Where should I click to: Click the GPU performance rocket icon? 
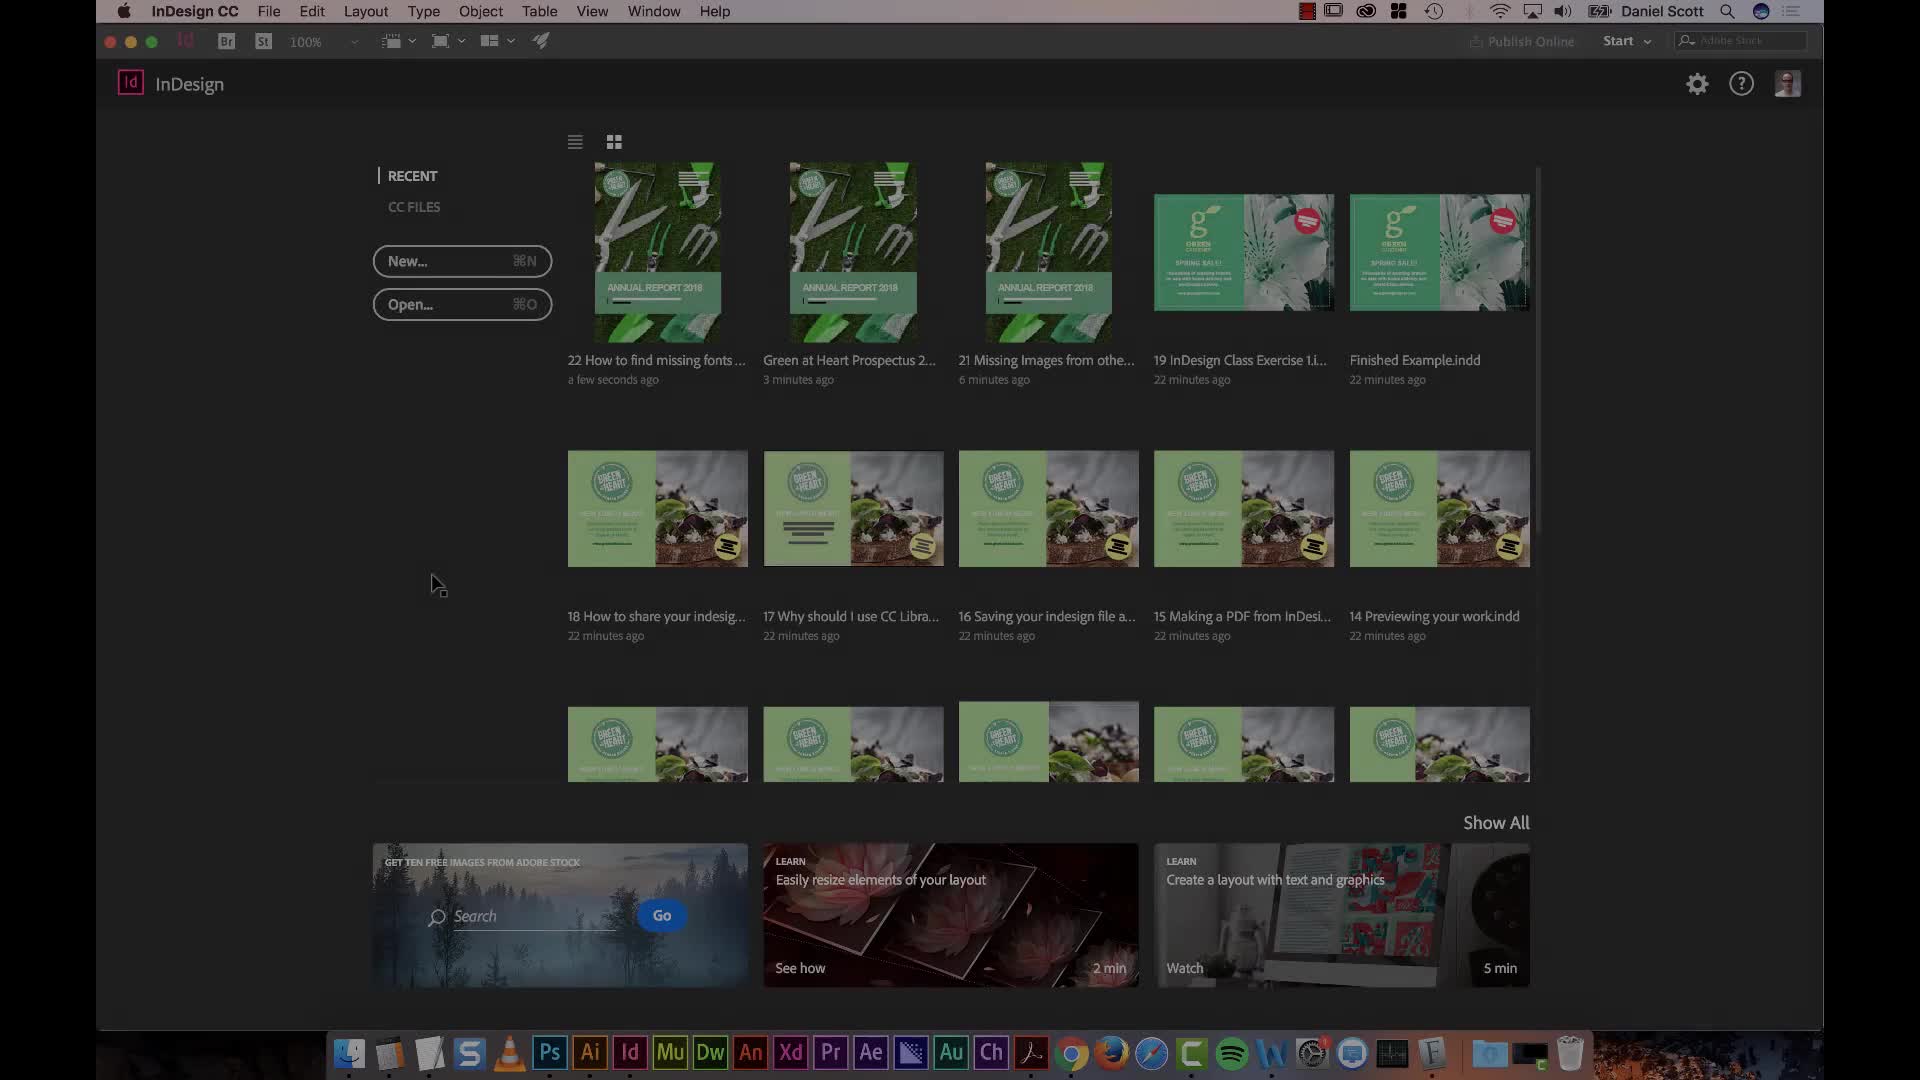(x=541, y=41)
